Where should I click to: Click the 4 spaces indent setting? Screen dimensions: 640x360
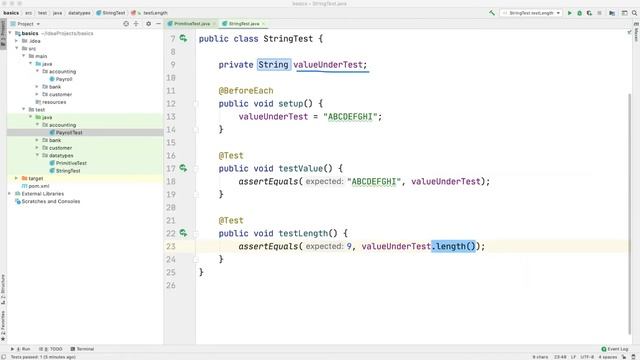607,357
